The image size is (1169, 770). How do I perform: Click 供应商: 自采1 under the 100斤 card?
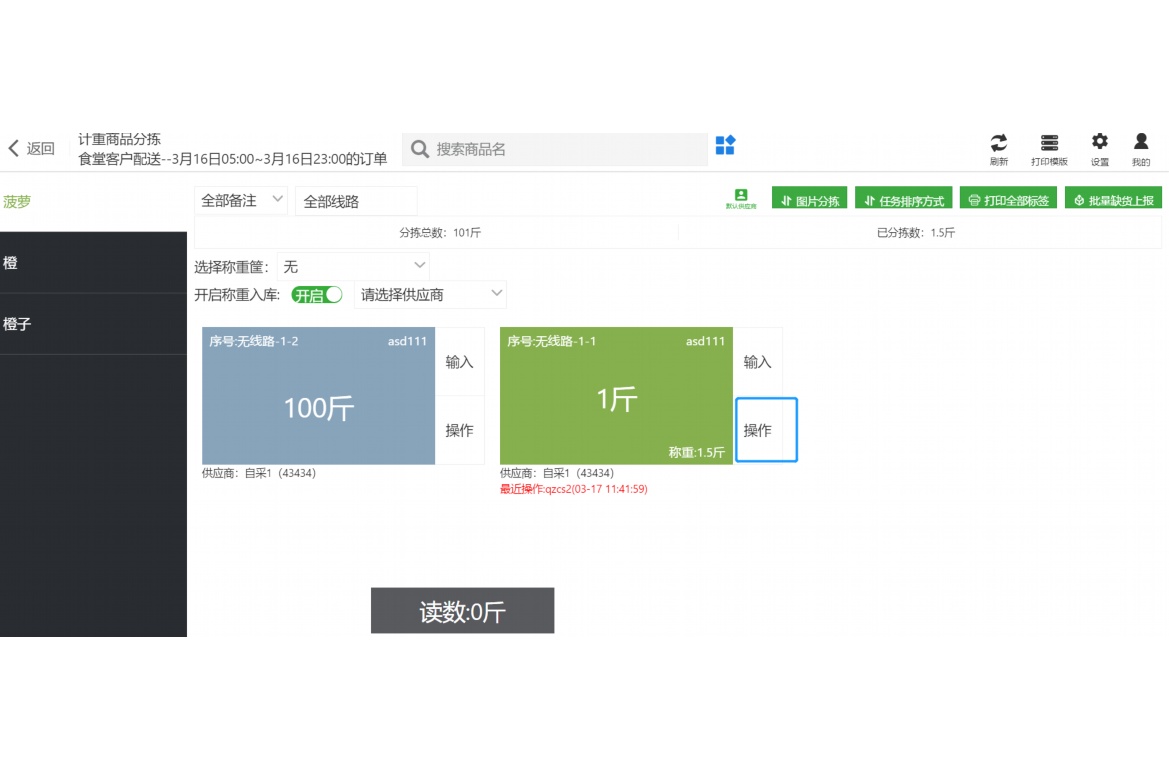259,473
